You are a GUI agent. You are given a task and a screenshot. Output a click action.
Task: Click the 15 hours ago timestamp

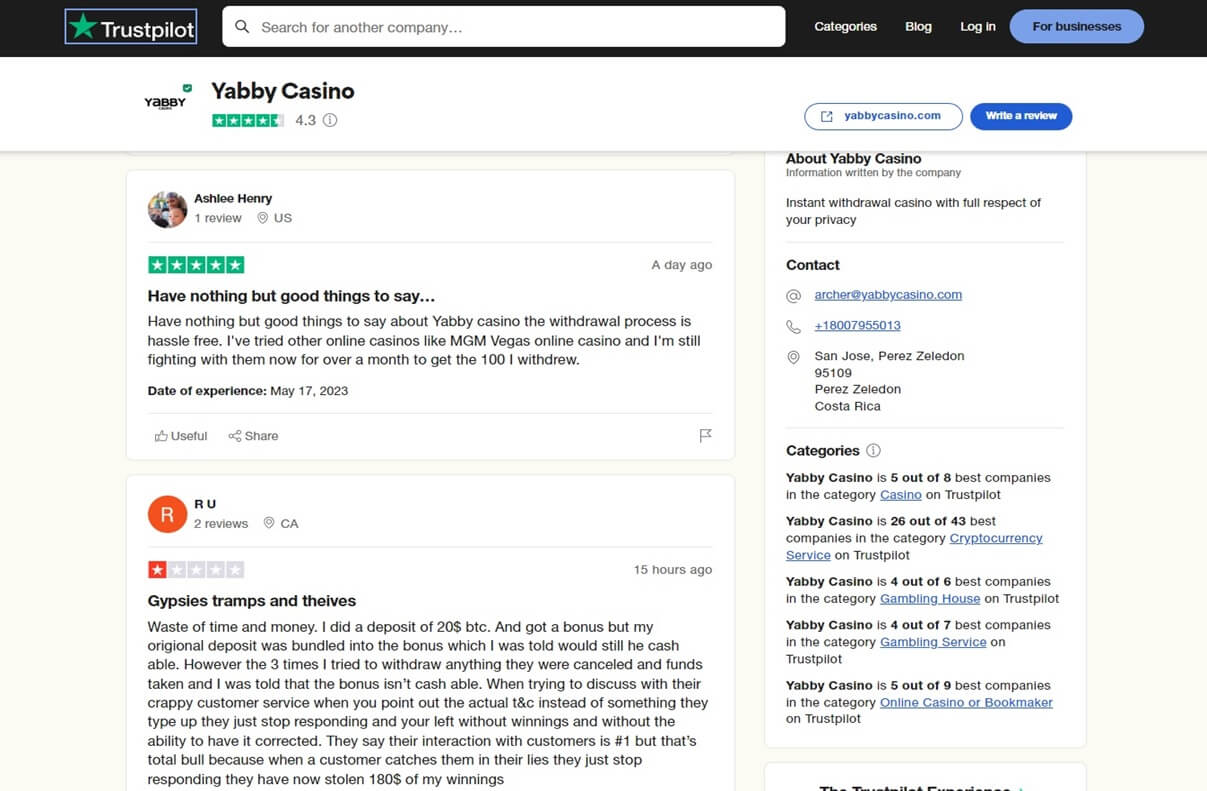[x=673, y=570]
